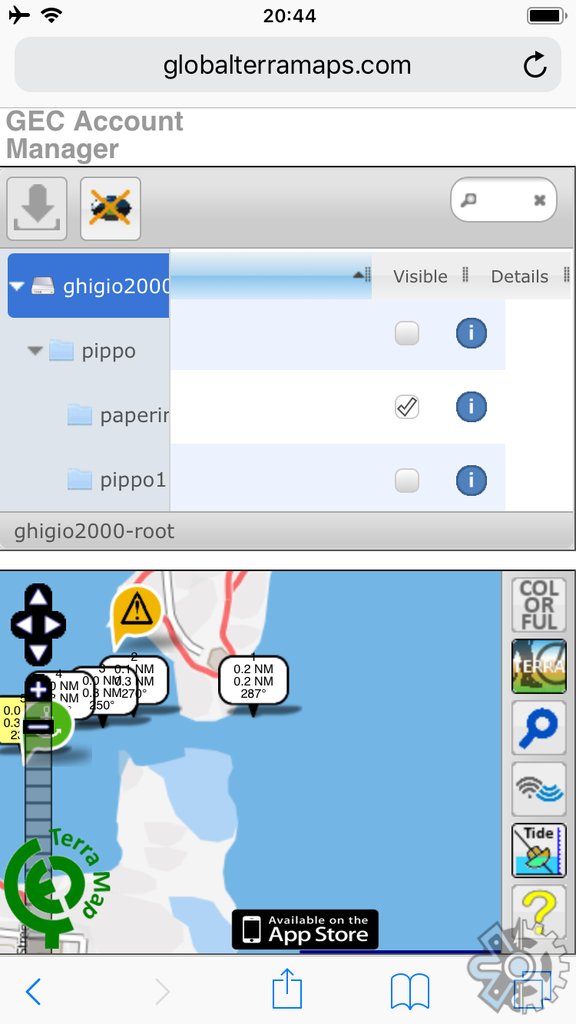The width and height of the screenshot is (576, 1024).
Task: Zoom out with the minus button
Action: click(x=39, y=726)
